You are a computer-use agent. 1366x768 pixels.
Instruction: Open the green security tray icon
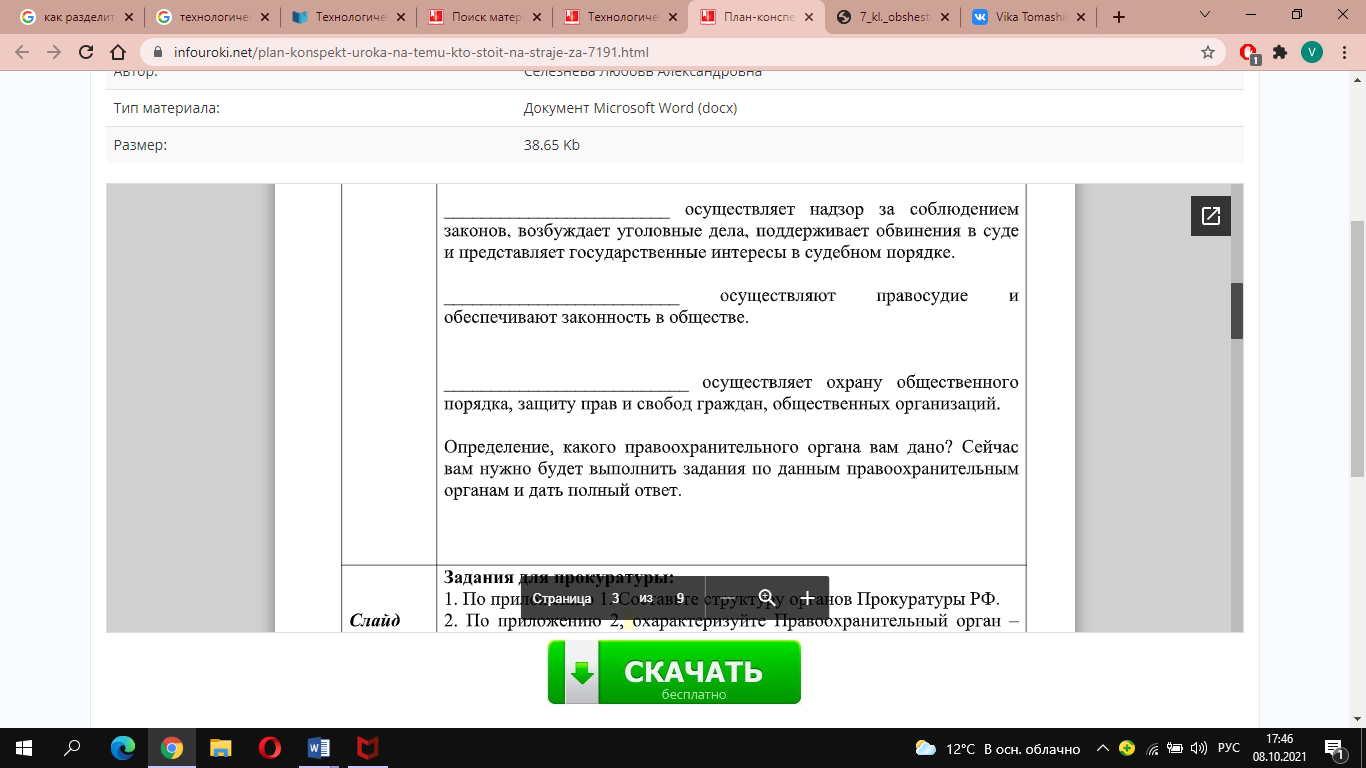coord(1127,748)
